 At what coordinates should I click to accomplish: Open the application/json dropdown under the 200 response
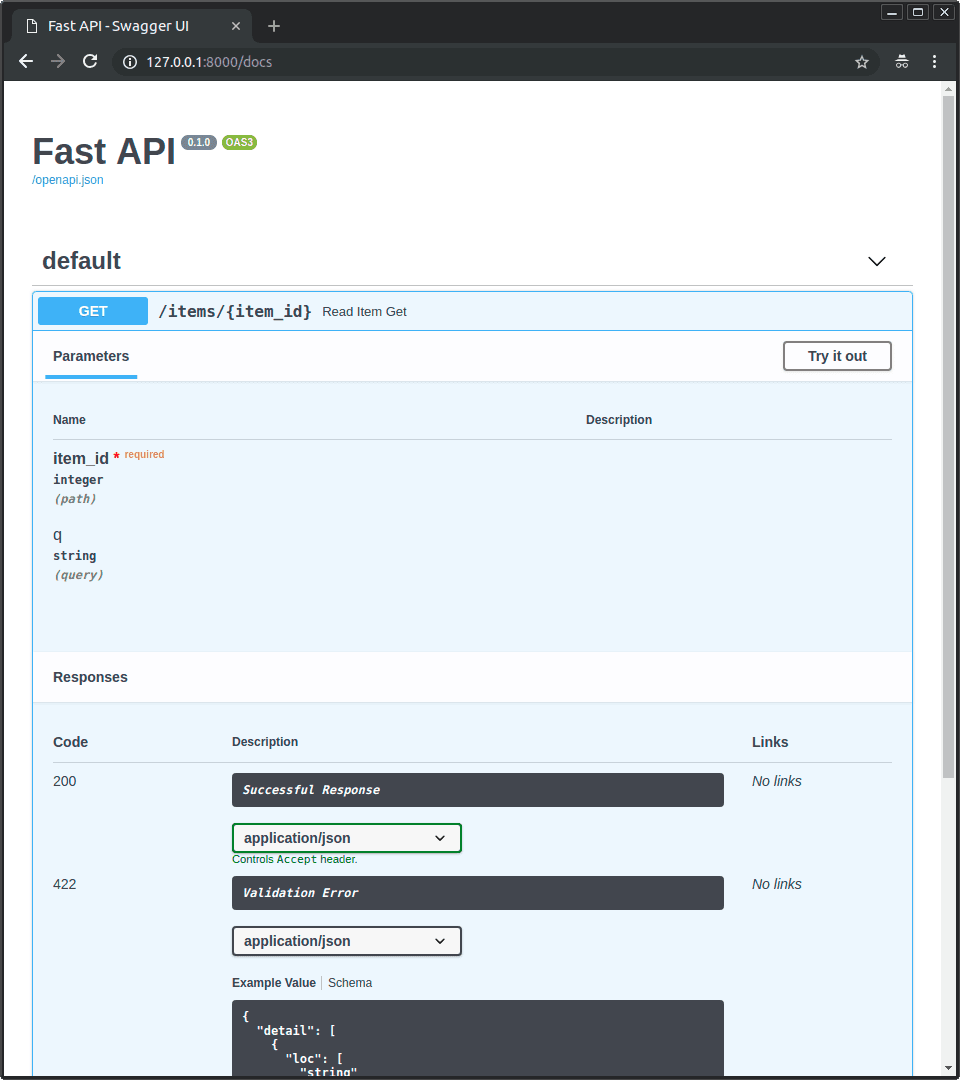(346, 838)
